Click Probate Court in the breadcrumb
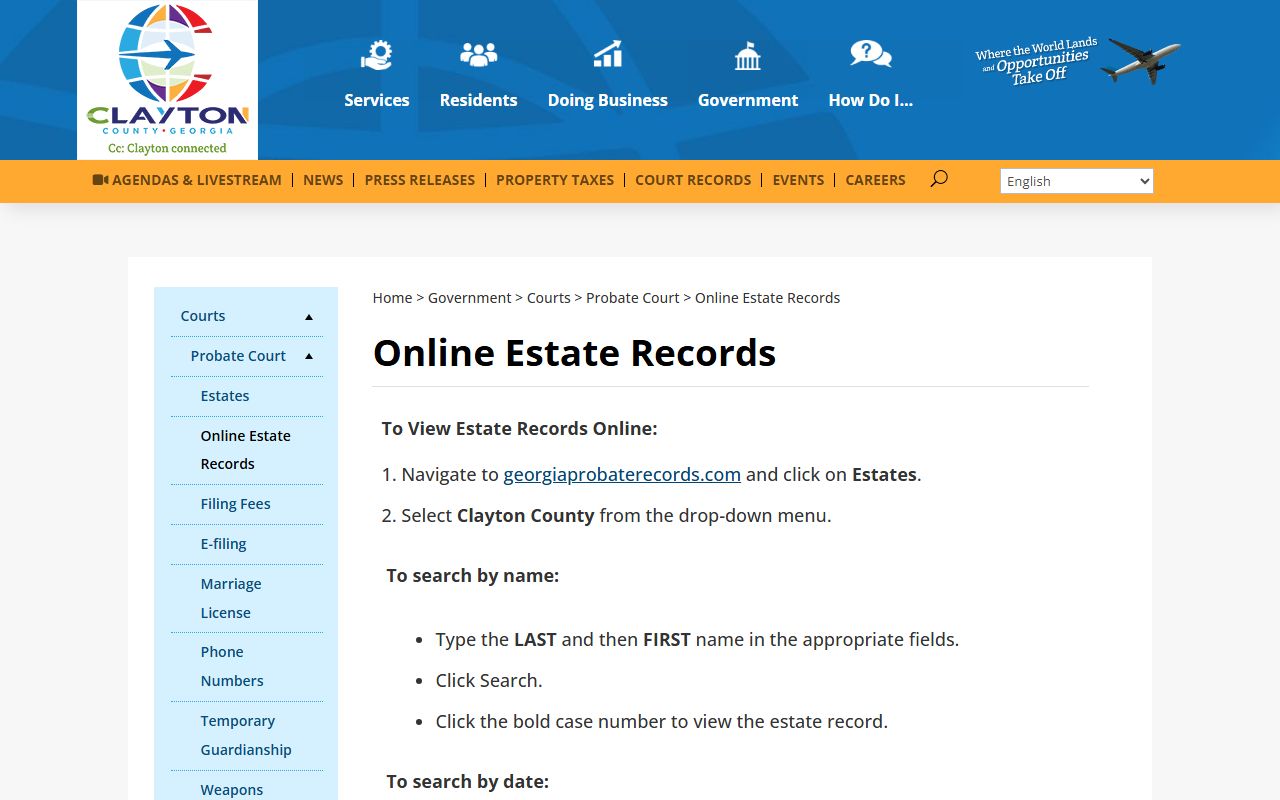Viewport: 1280px width, 800px height. click(x=633, y=298)
